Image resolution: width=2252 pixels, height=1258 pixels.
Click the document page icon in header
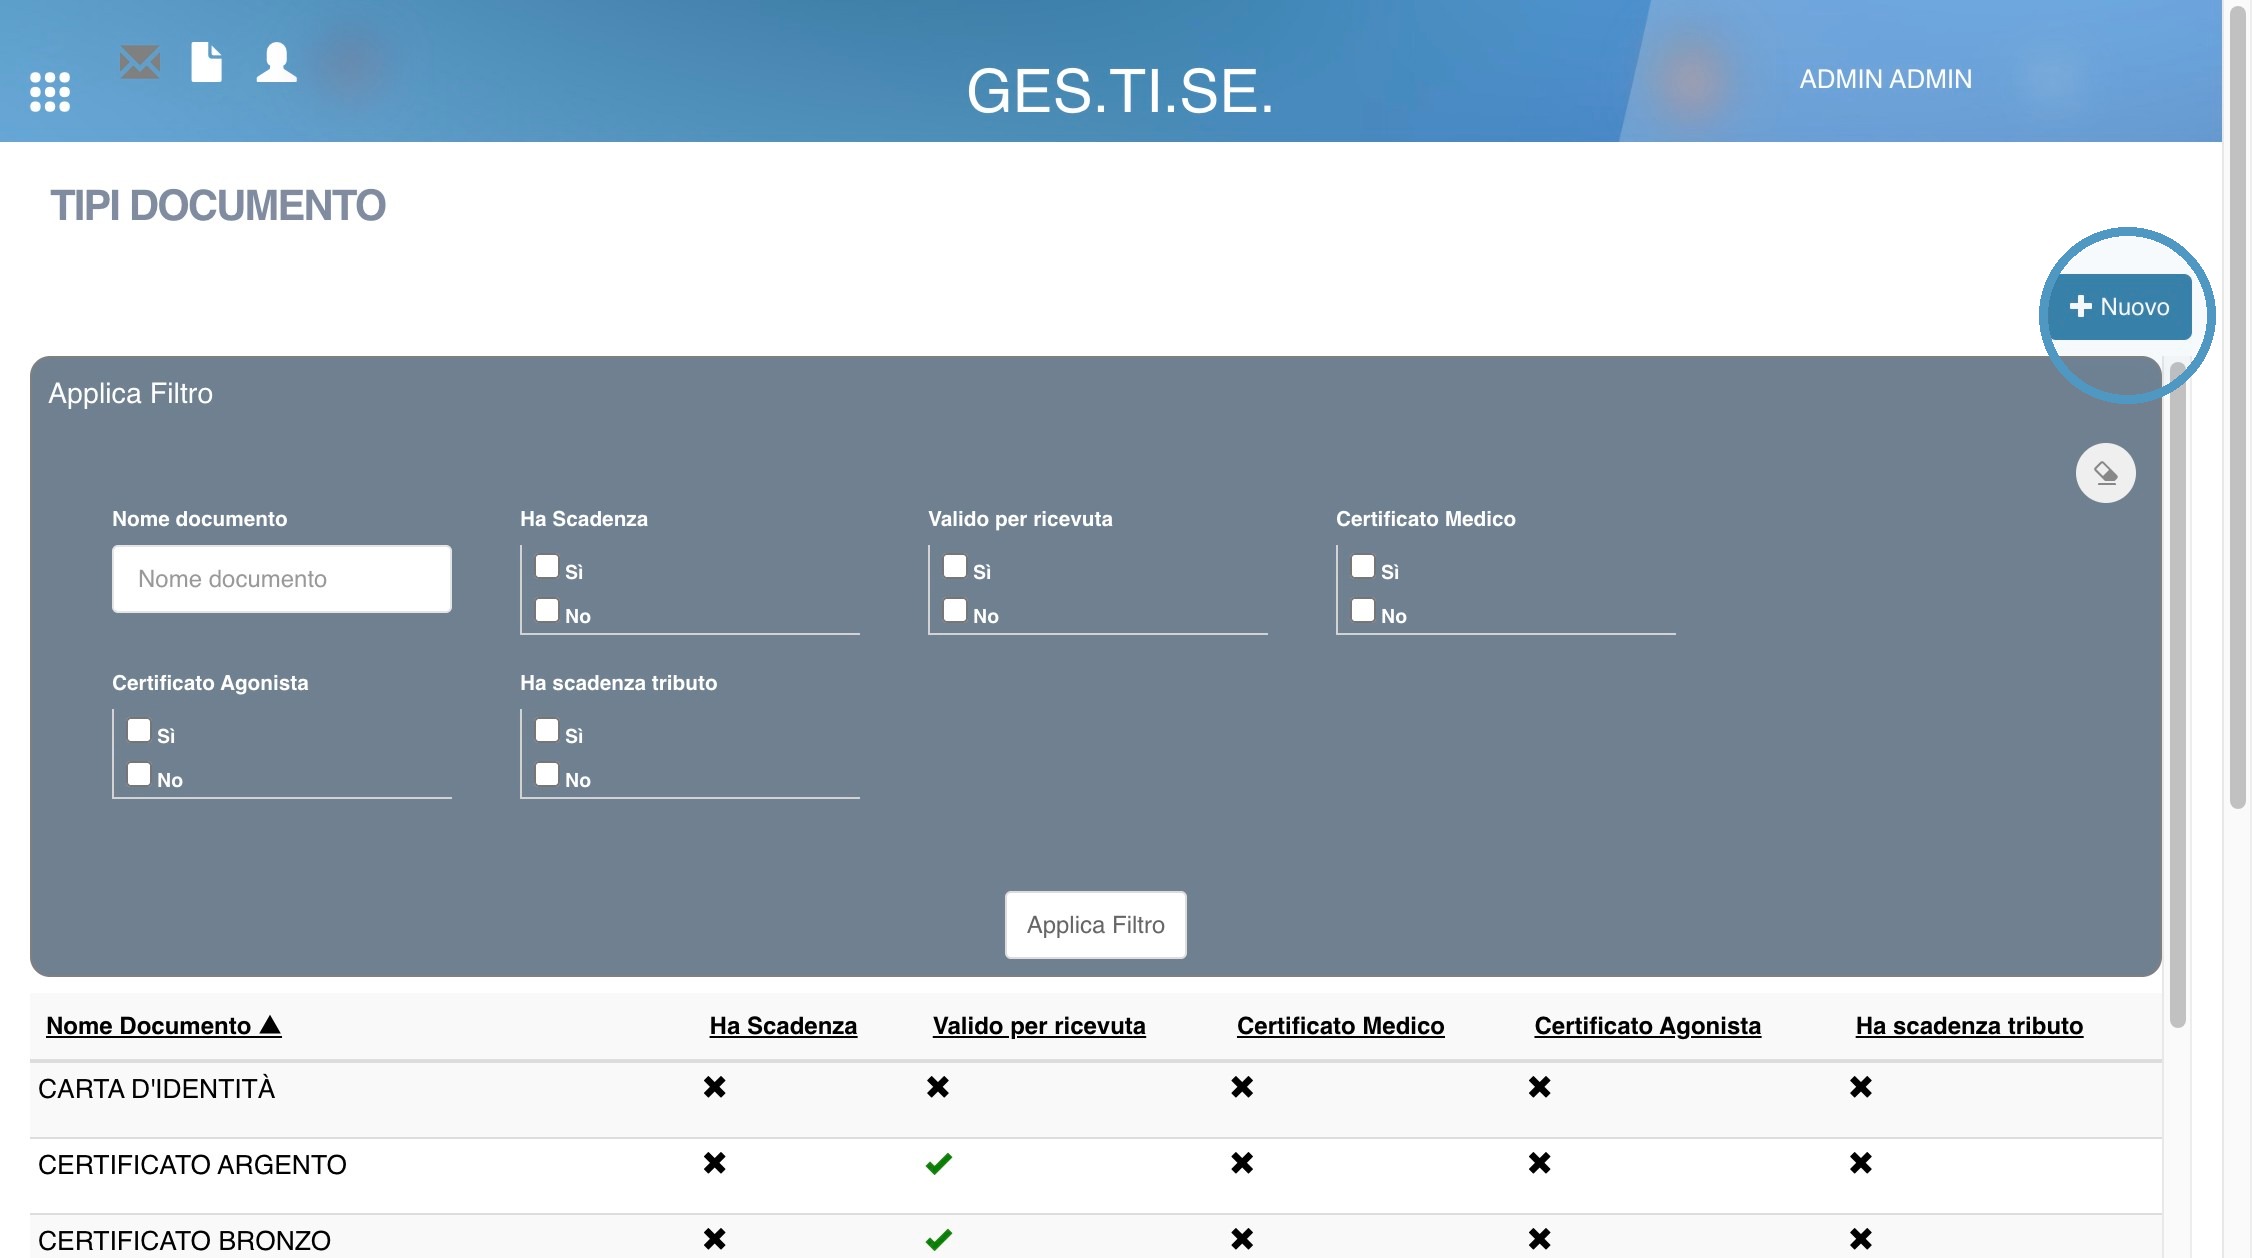tap(206, 62)
